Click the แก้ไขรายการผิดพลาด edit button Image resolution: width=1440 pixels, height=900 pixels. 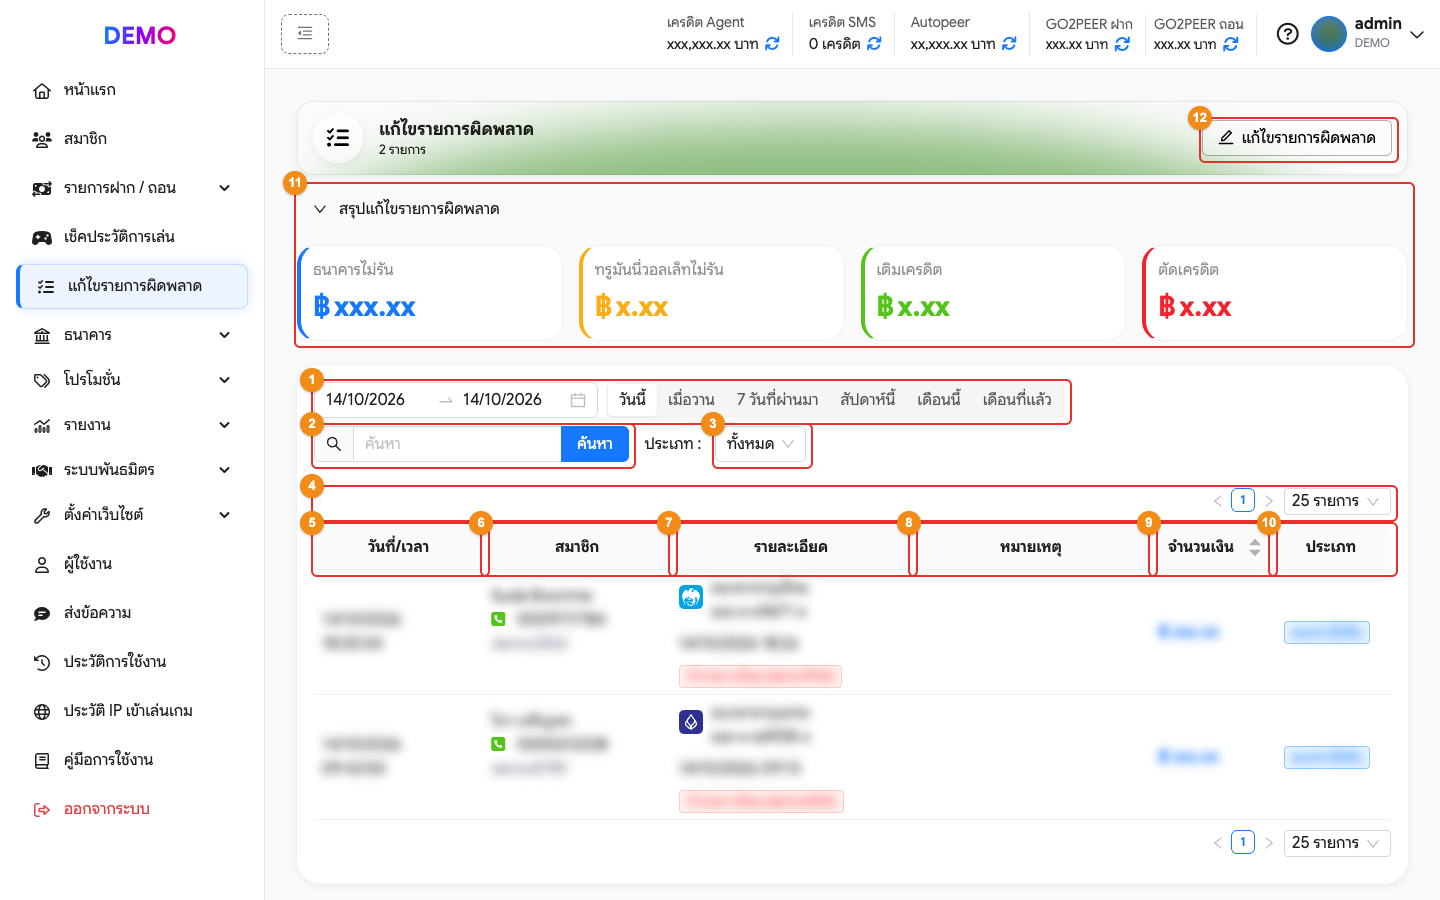pos(1297,138)
